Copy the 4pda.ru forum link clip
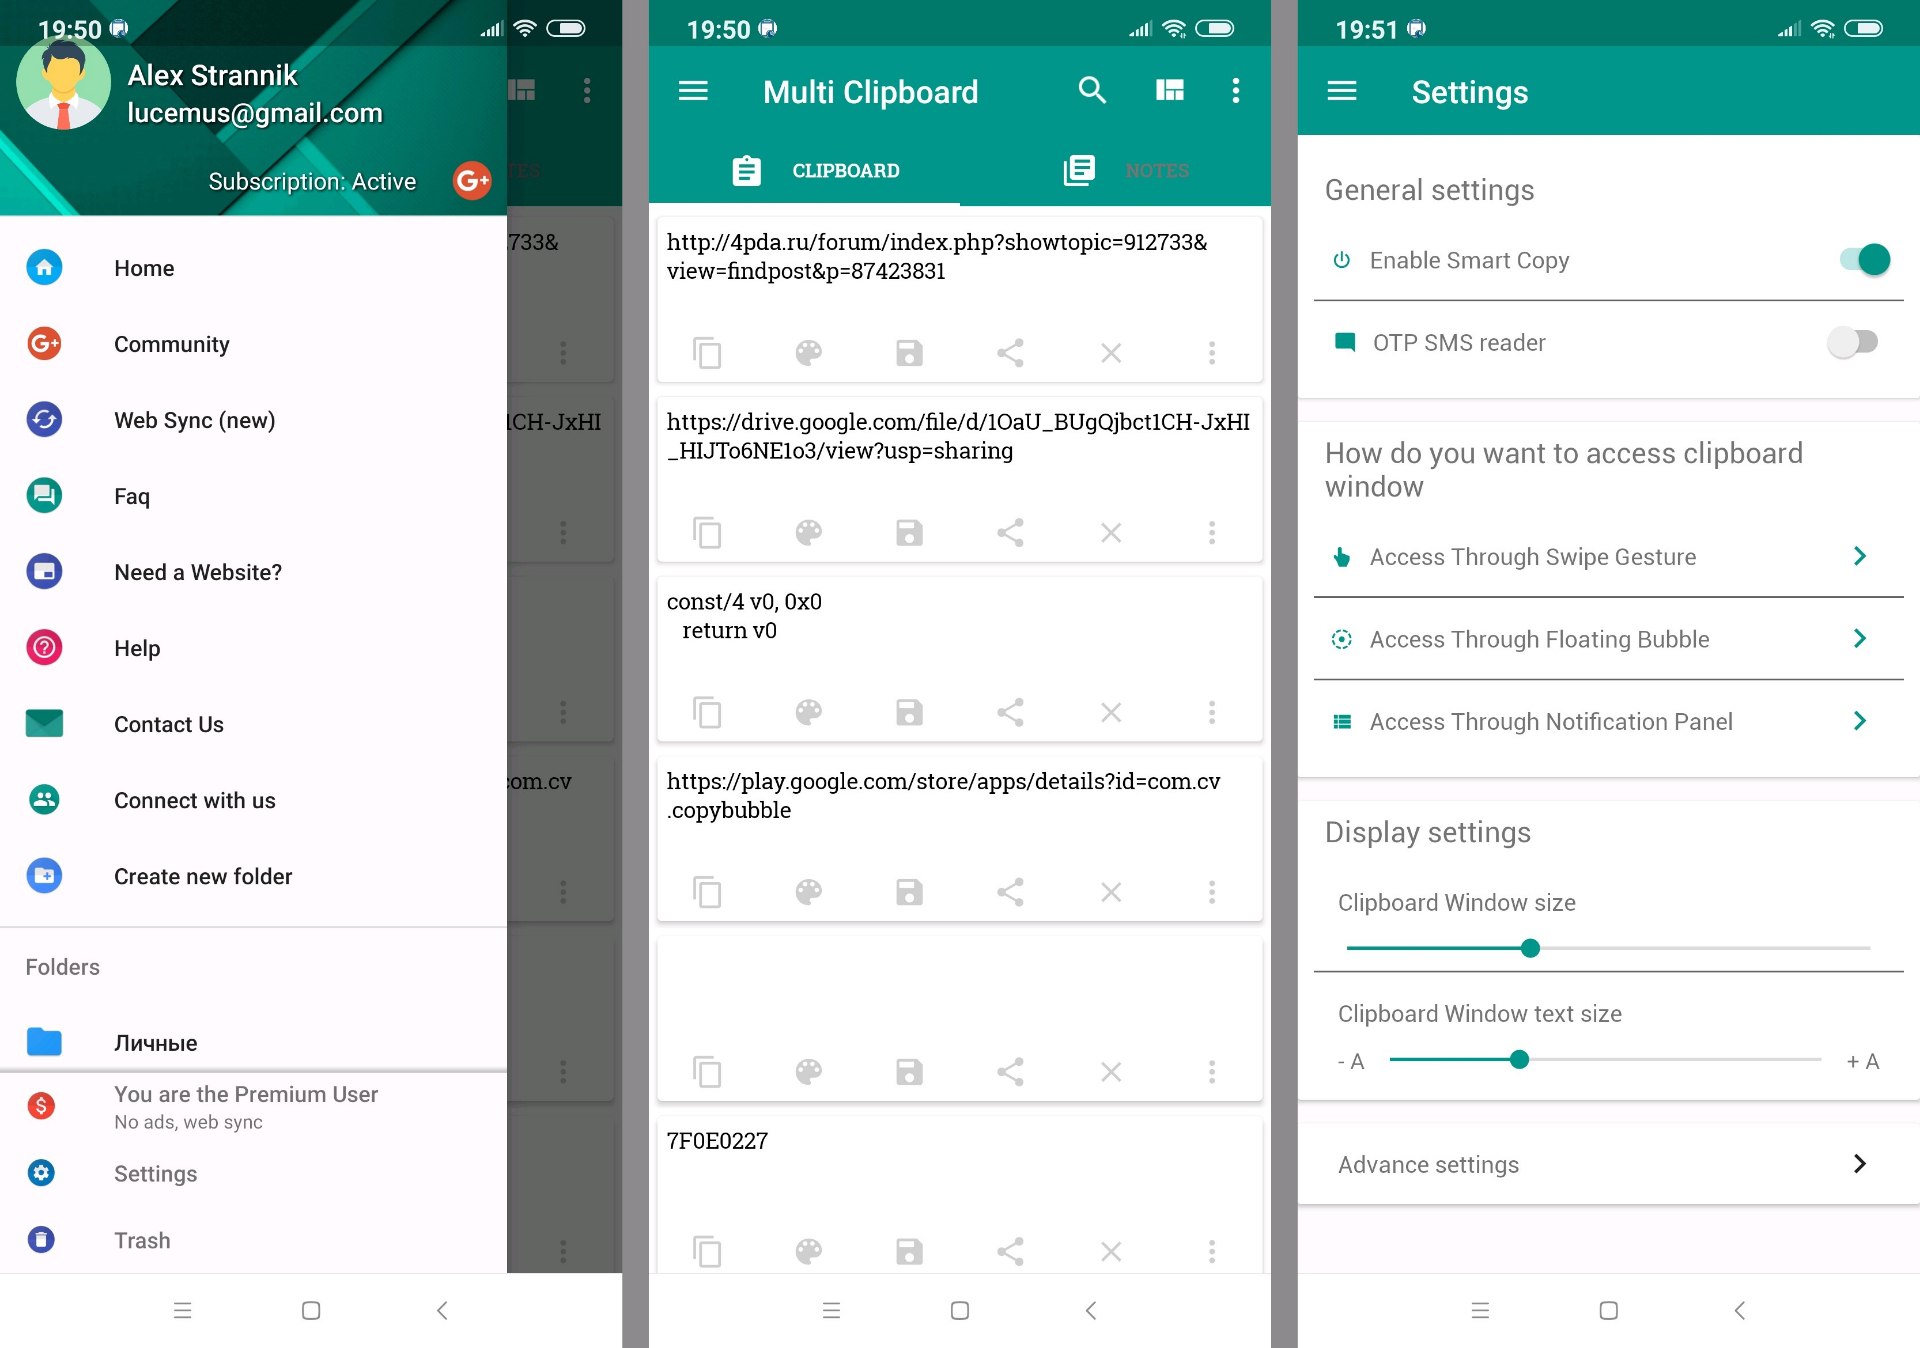Screen dimensions: 1920x1348 pos(707,353)
